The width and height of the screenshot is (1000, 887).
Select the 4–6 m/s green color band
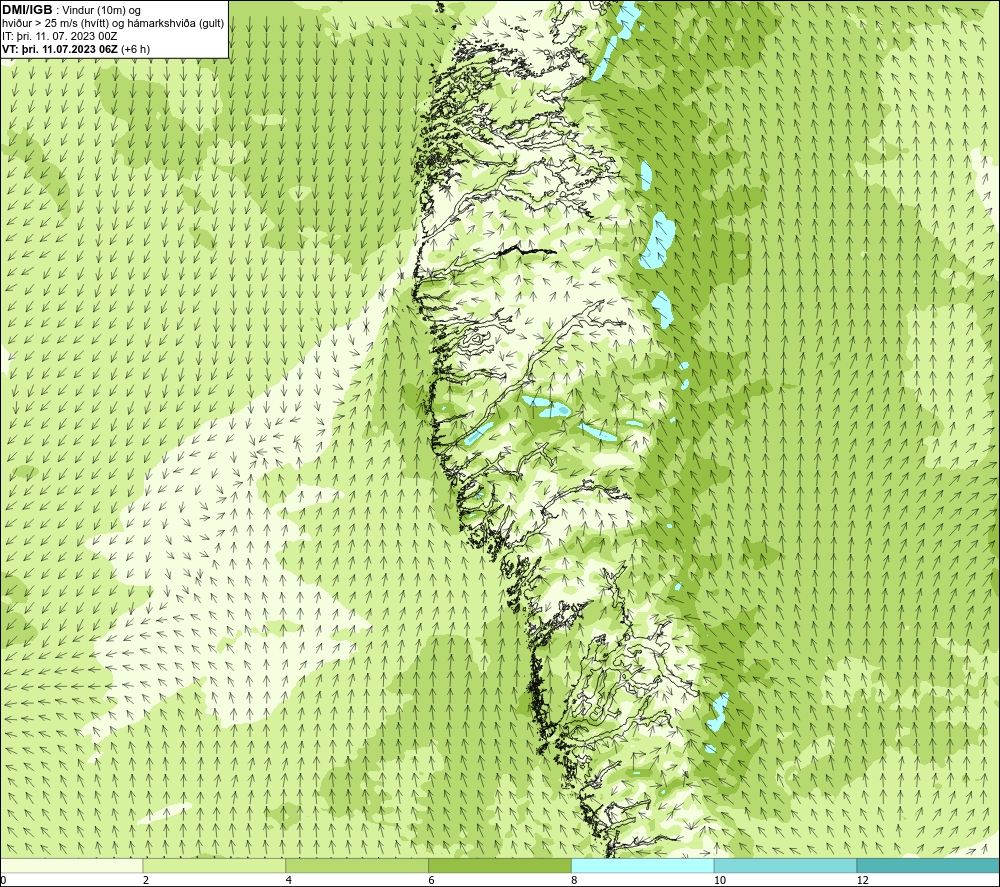coord(357,865)
